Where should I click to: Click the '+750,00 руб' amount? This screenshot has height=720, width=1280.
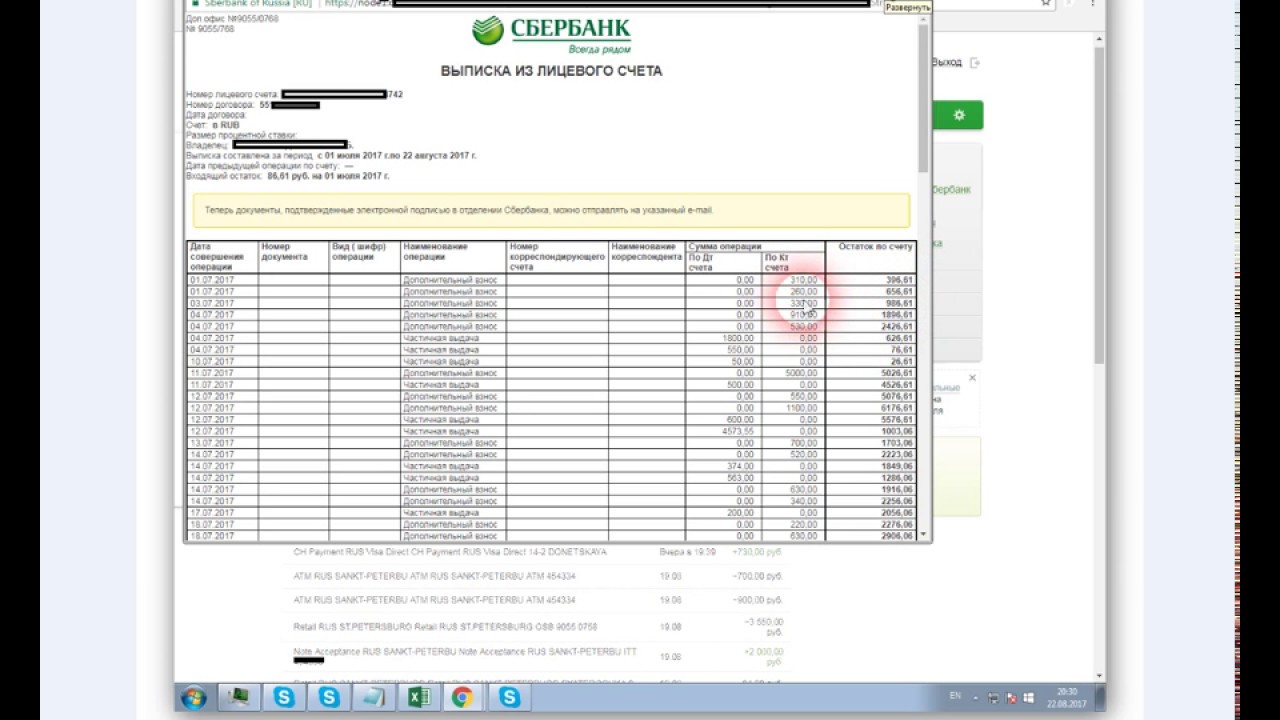tap(756, 552)
